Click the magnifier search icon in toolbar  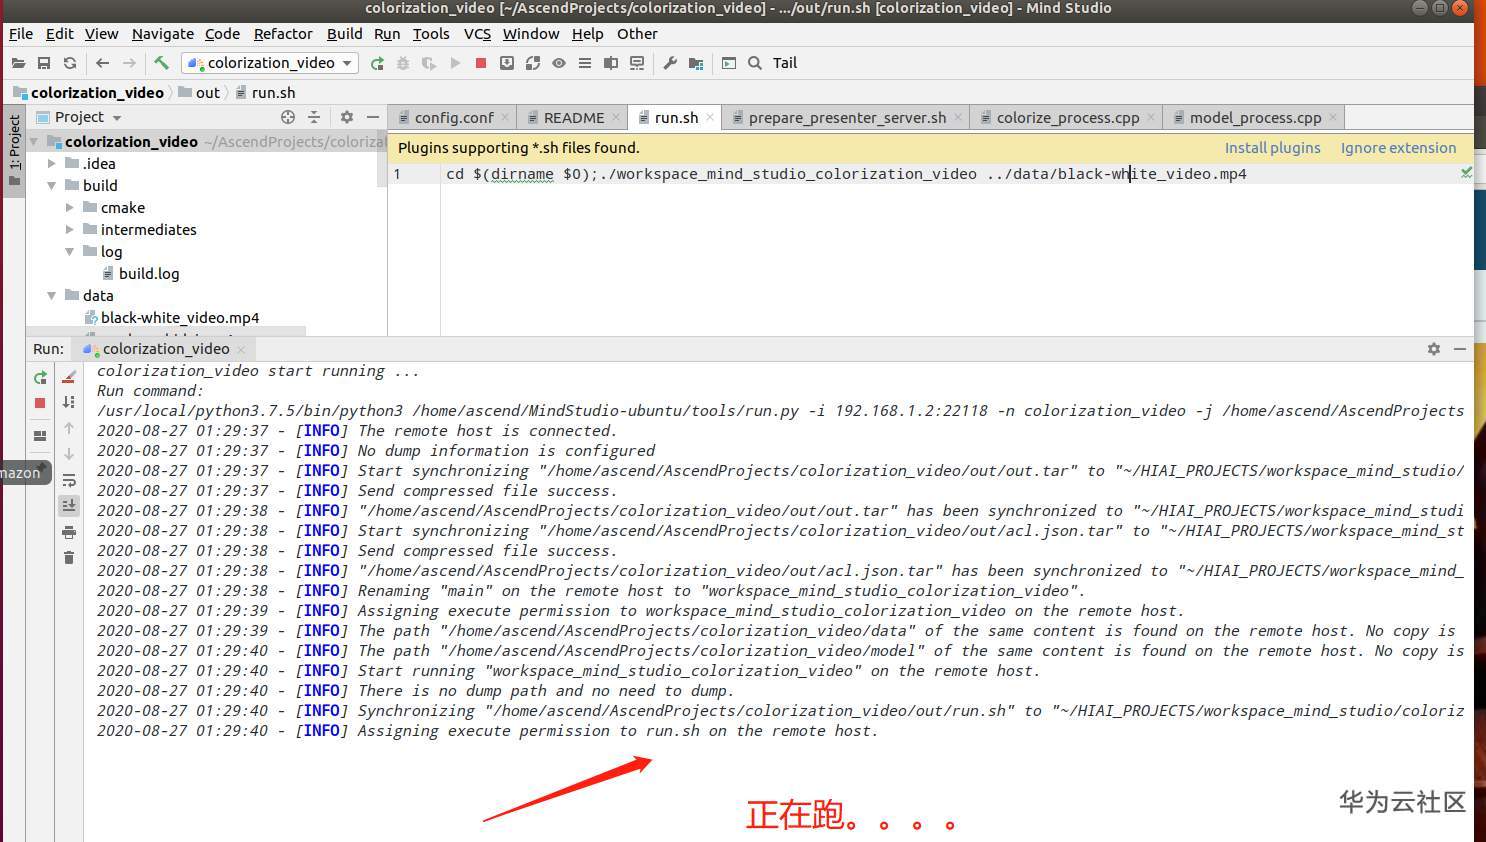pos(755,63)
